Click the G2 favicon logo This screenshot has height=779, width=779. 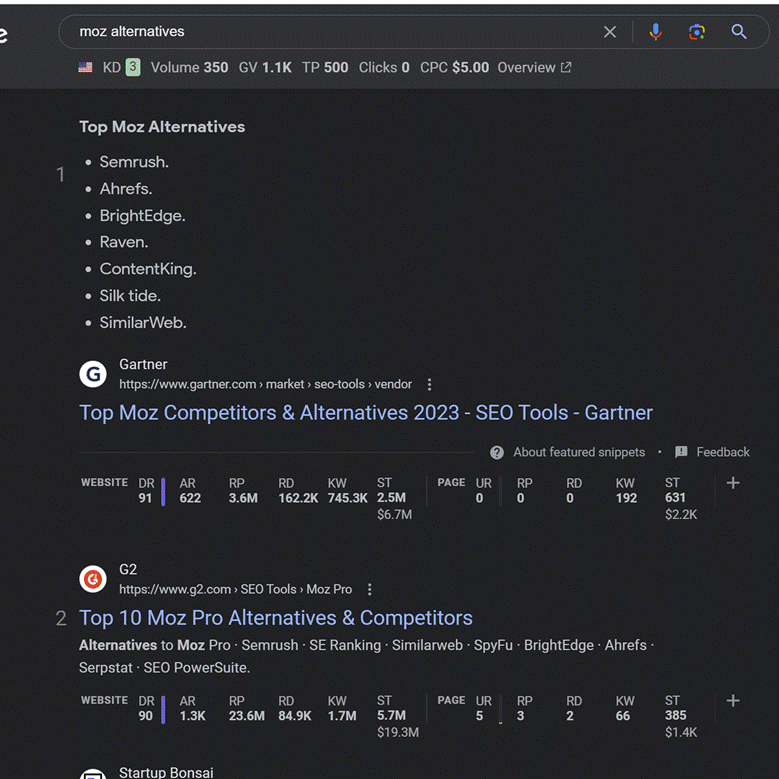(x=93, y=579)
